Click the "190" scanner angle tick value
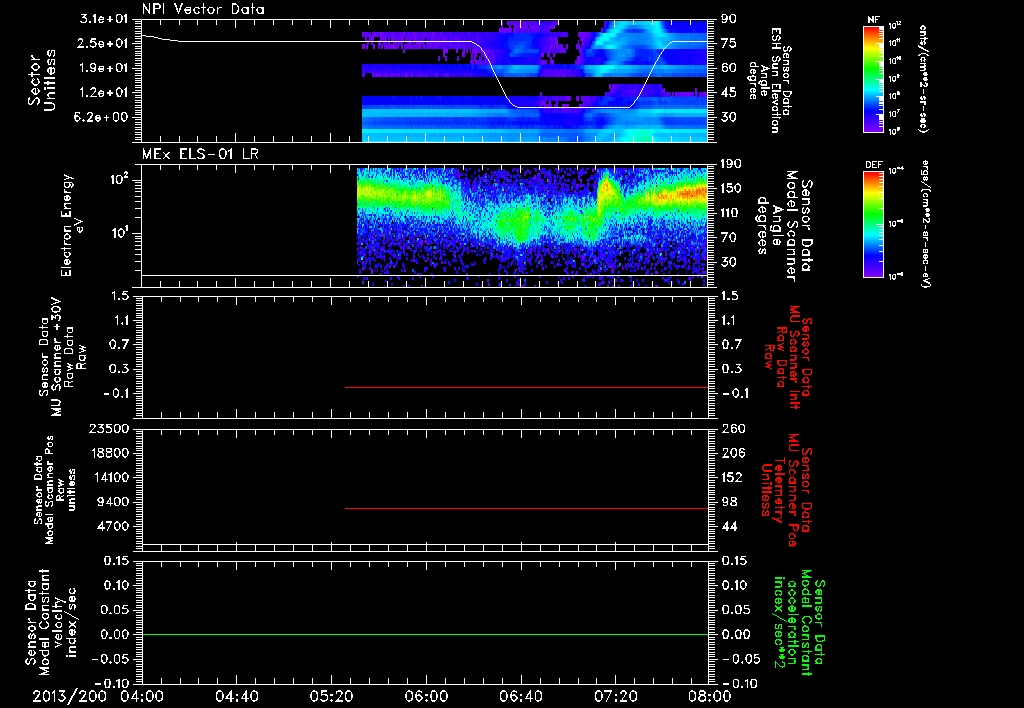The height and width of the screenshot is (708, 1024). pyautogui.click(x=731, y=164)
